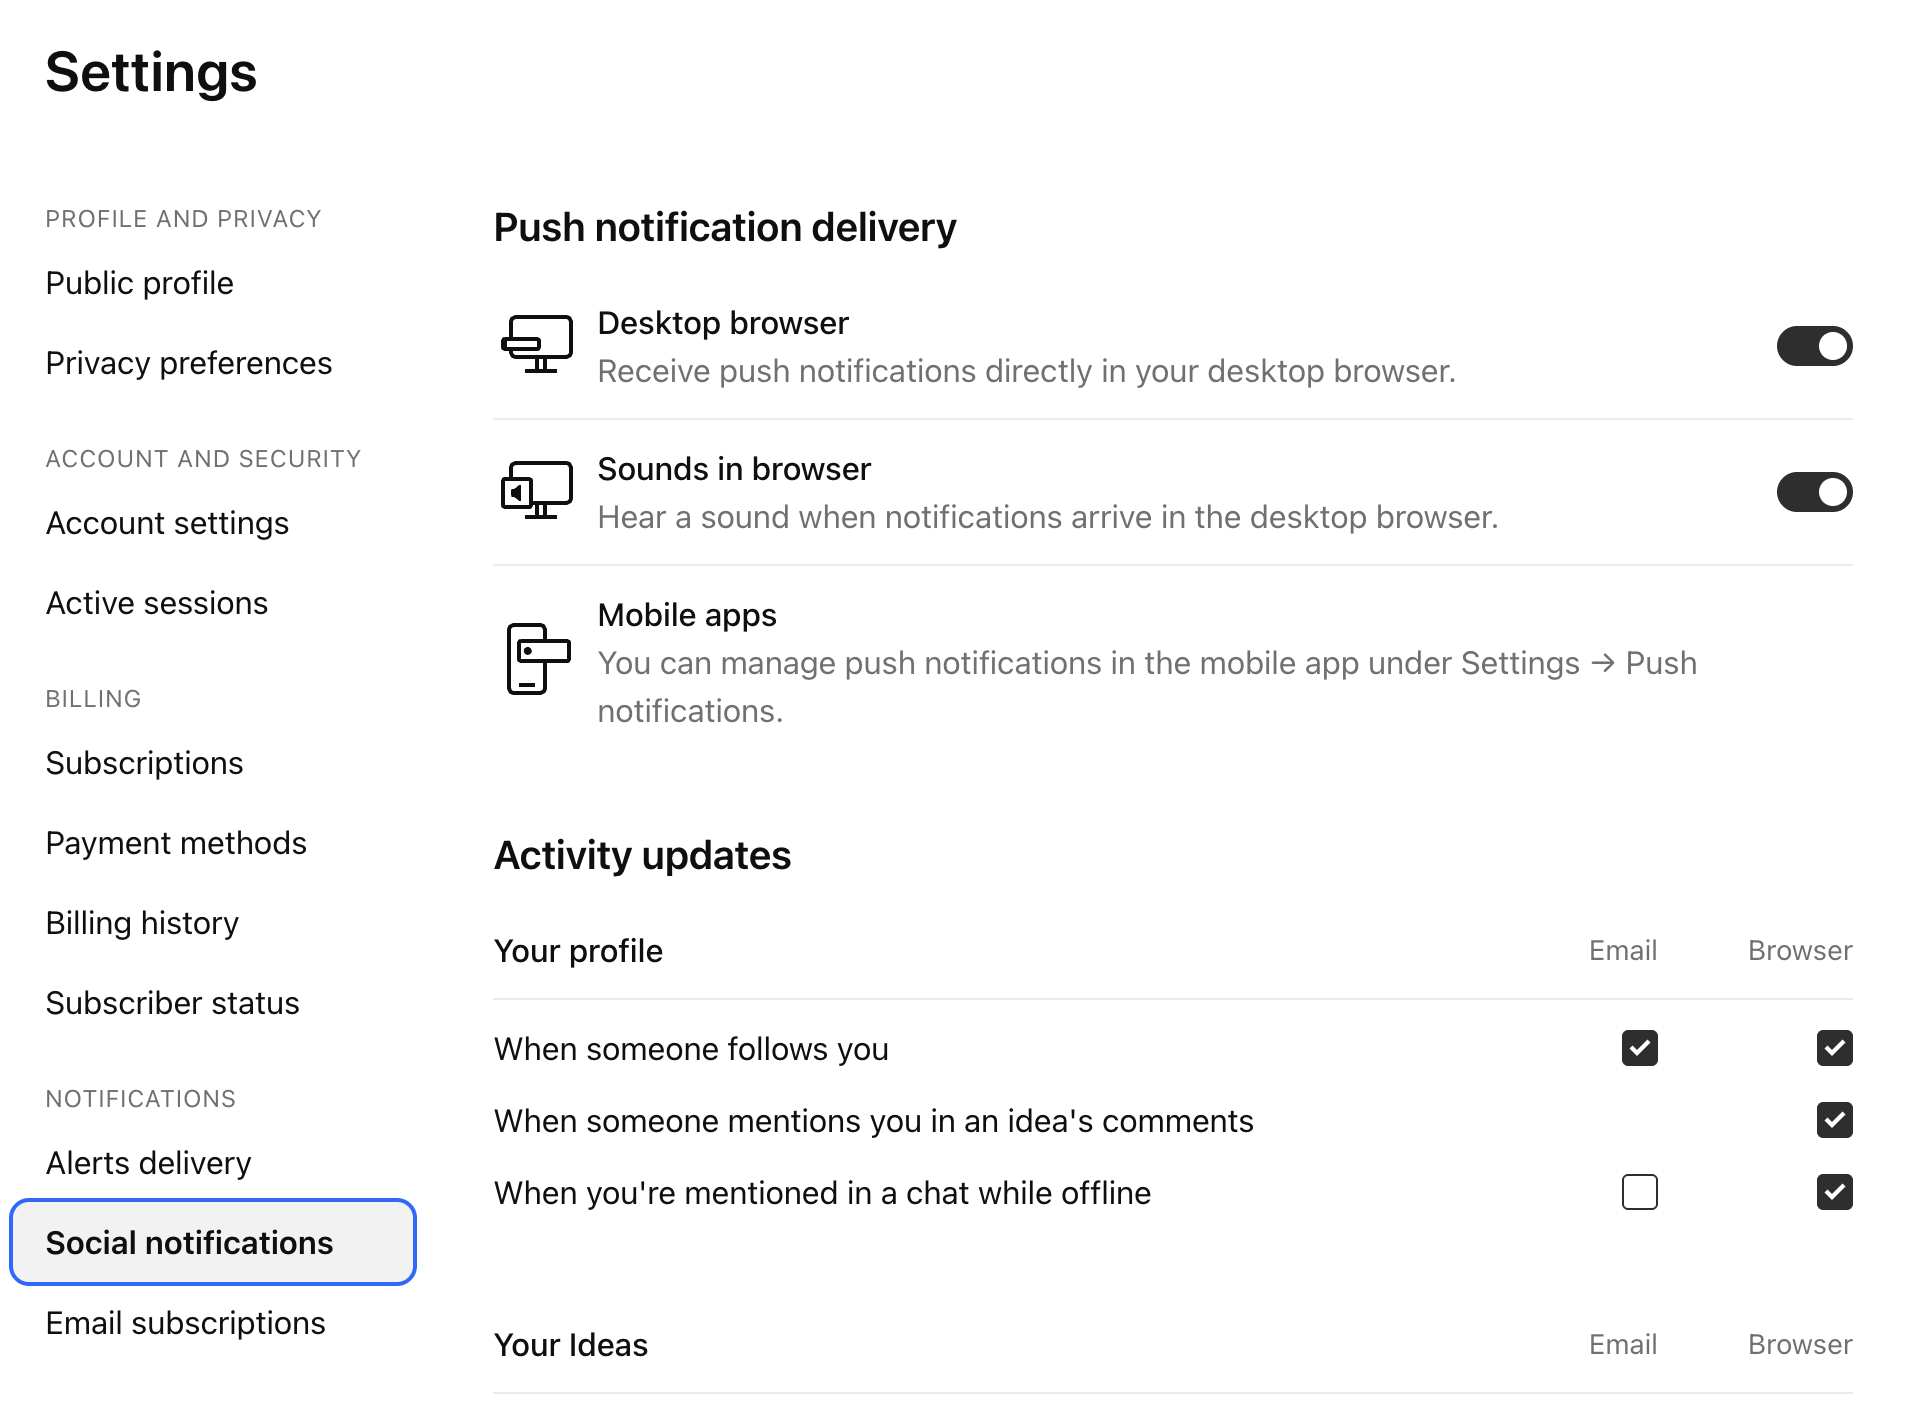Open Account settings page
This screenshot has height=1416, width=1920.
(167, 524)
